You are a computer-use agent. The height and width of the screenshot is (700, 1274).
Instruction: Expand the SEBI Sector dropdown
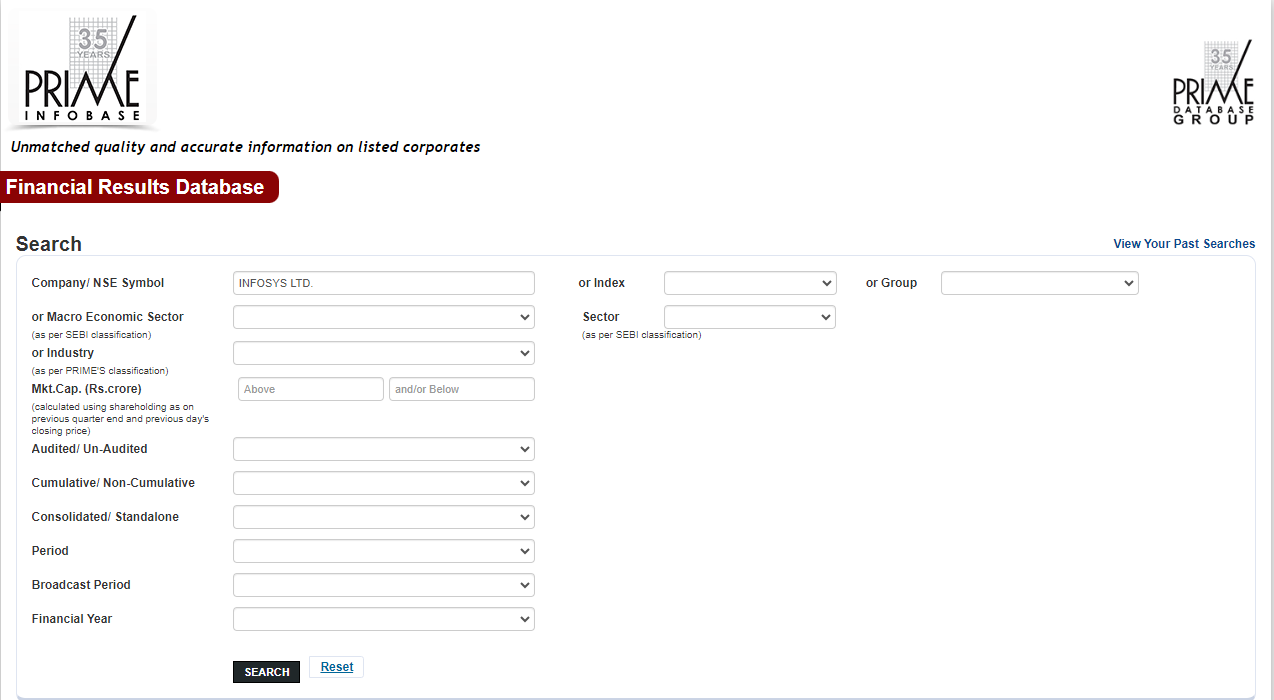749,317
